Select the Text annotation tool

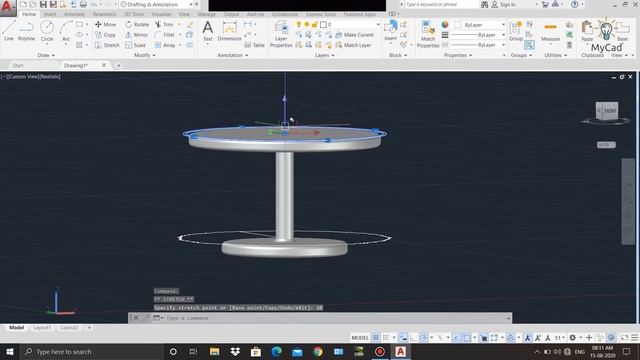pyautogui.click(x=208, y=31)
